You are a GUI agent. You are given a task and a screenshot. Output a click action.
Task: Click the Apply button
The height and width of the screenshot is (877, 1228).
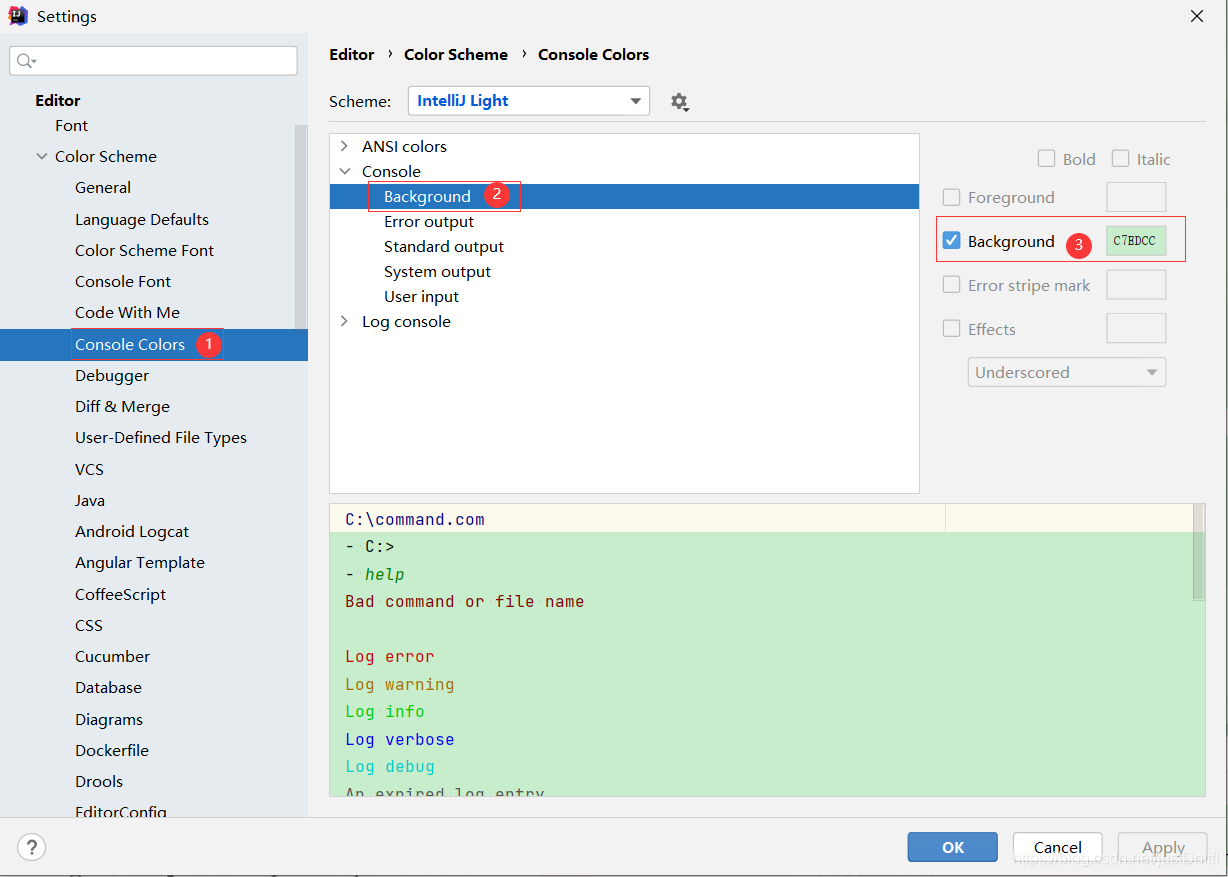(x=1163, y=847)
